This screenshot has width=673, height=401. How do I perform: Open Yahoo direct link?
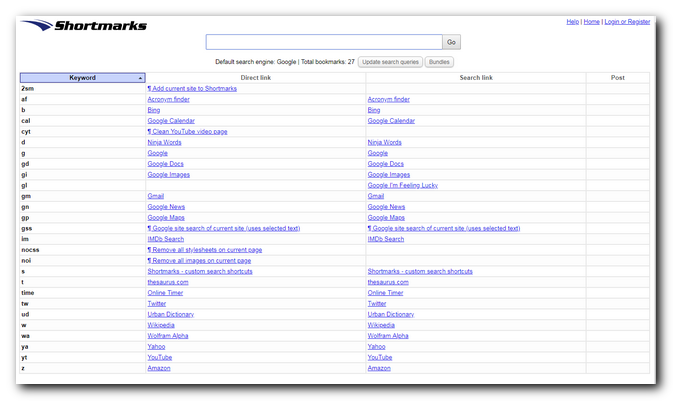[156, 346]
